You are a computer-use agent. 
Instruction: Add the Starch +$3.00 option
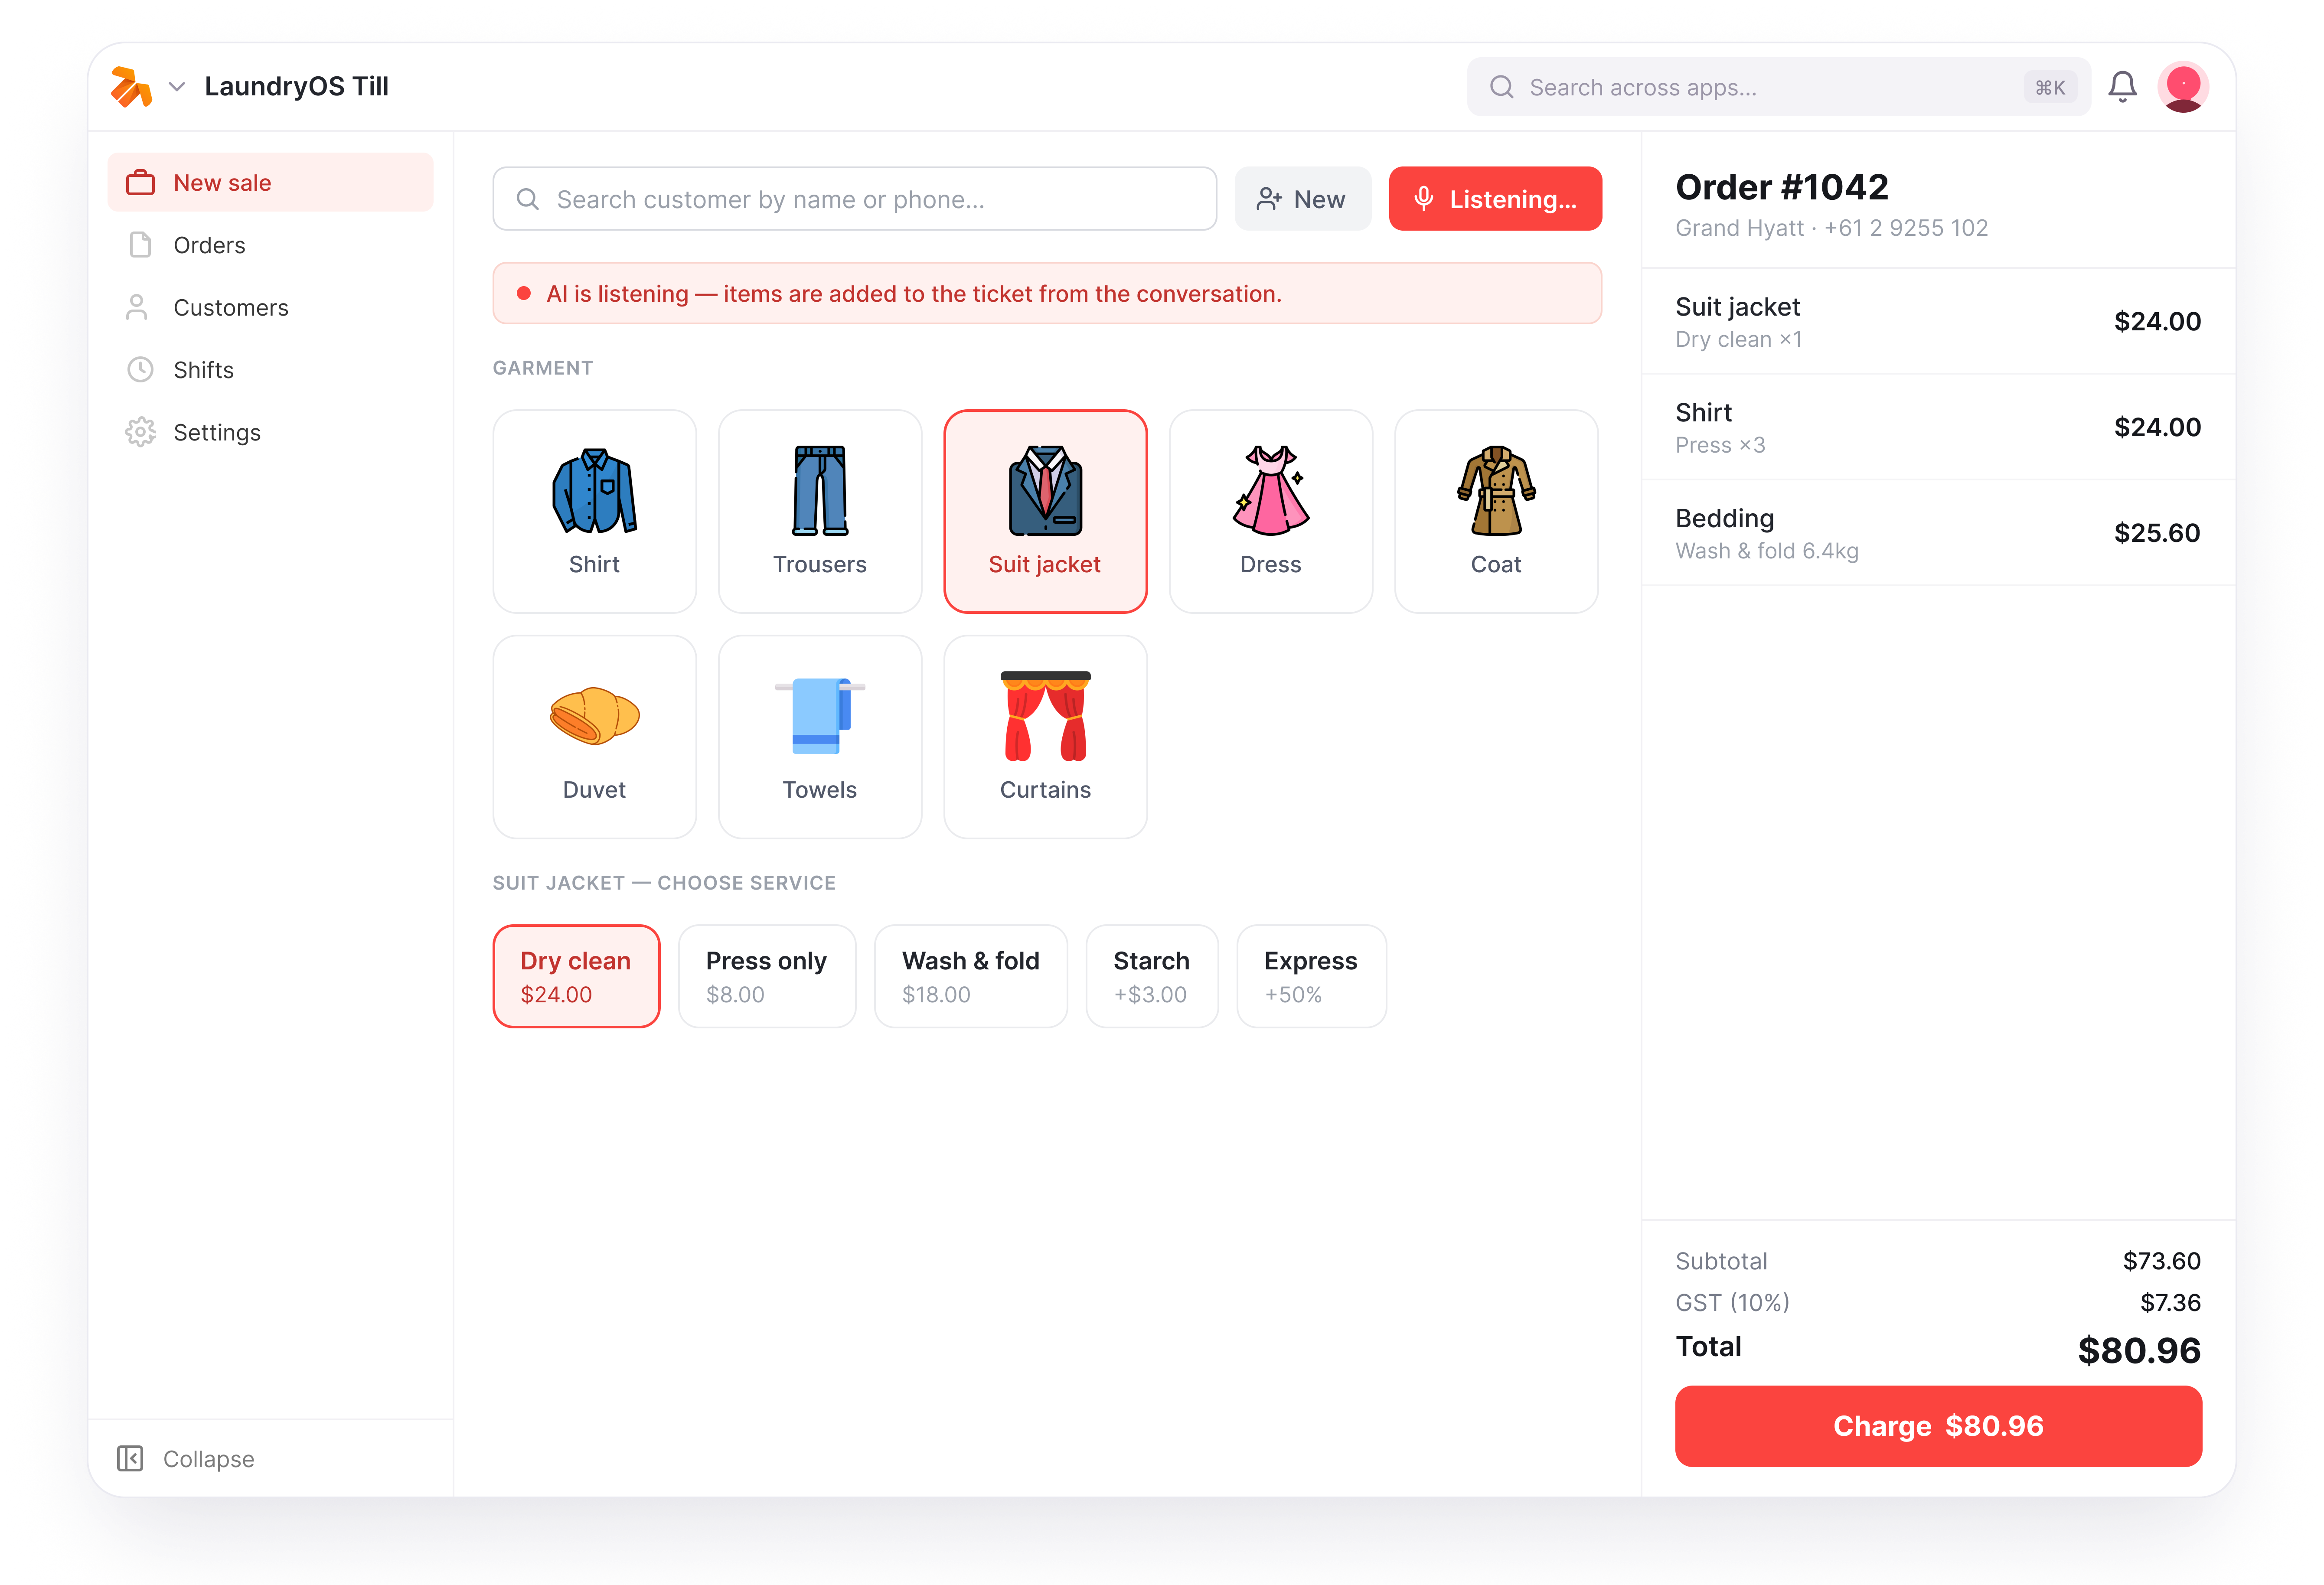tap(1152, 976)
